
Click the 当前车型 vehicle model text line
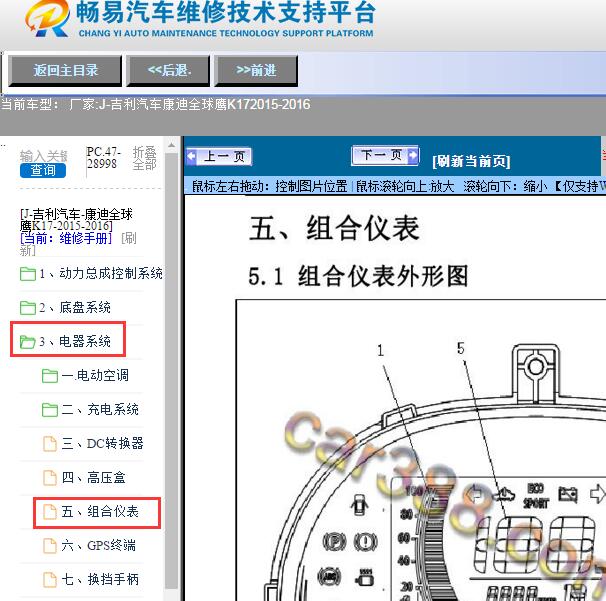tap(155, 104)
